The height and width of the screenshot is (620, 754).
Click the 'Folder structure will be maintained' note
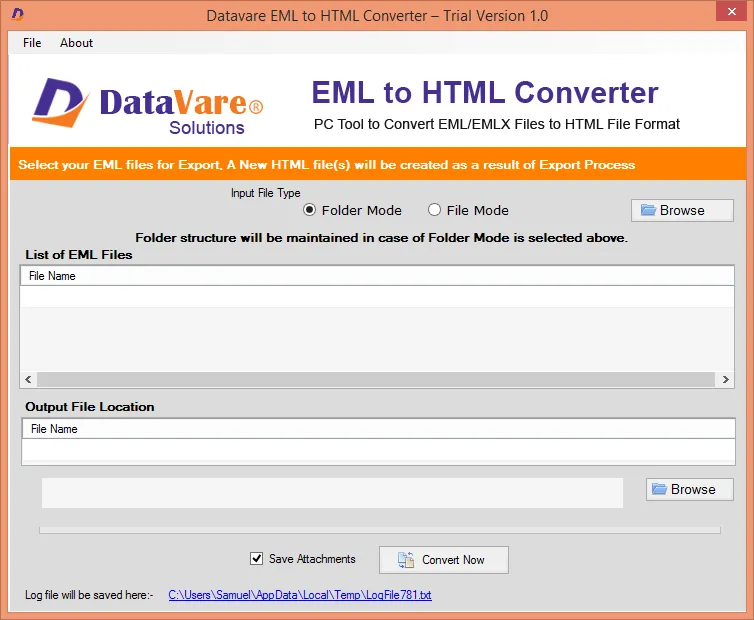pyautogui.click(x=381, y=238)
